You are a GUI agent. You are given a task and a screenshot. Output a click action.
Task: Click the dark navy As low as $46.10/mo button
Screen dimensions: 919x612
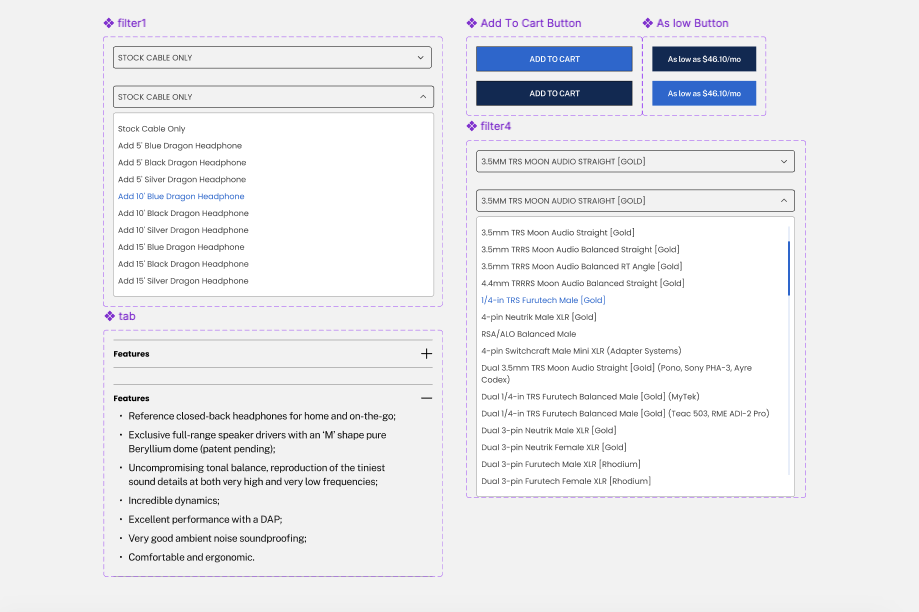pos(704,59)
